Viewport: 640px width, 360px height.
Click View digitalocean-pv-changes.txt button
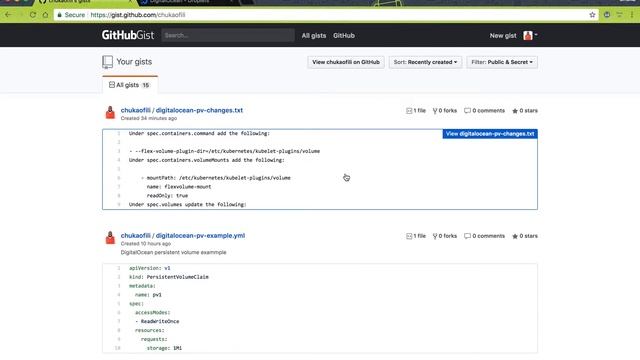[490, 134]
